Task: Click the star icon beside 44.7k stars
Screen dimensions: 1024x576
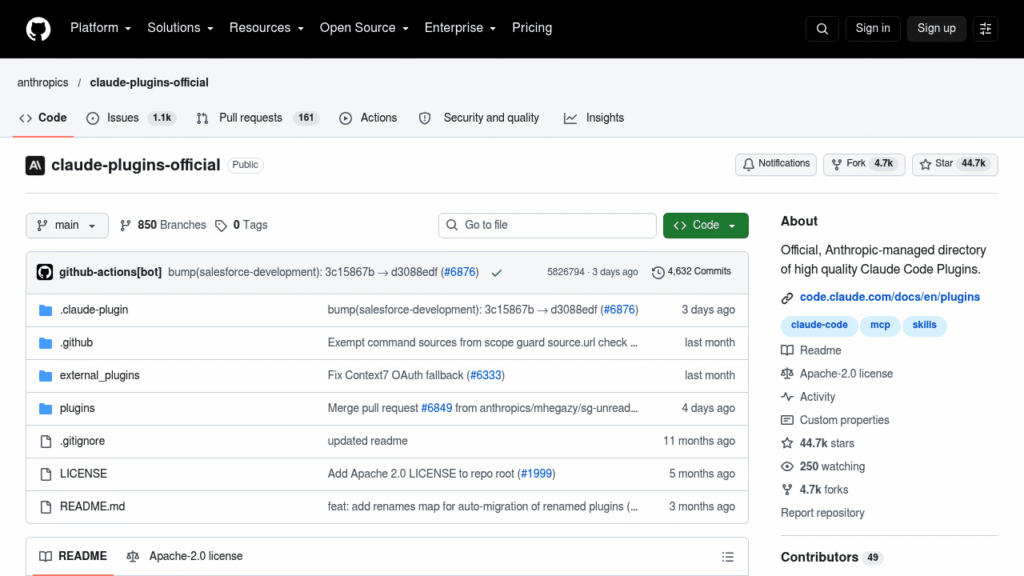Action: tap(787, 443)
